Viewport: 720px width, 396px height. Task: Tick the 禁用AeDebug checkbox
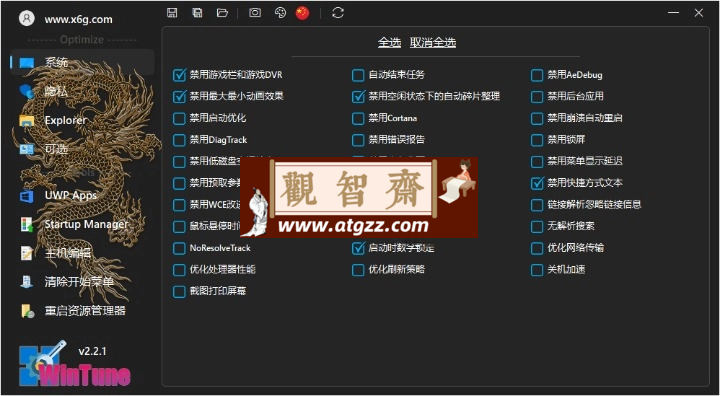(x=537, y=75)
